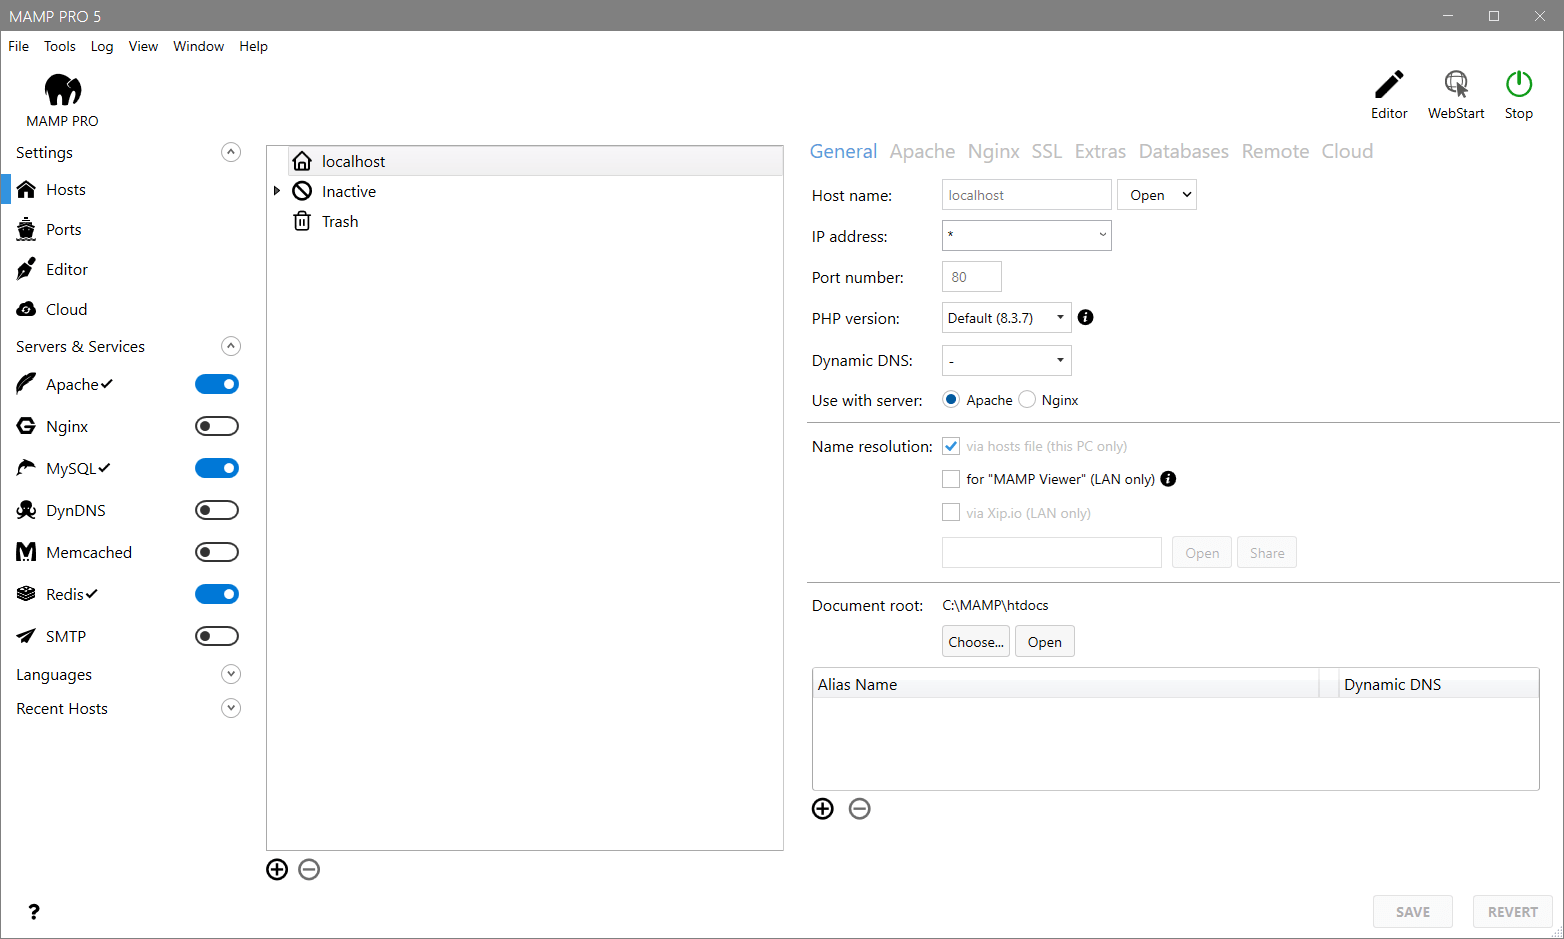Image resolution: width=1564 pixels, height=939 pixels.
Task: Switch to the Apache host tab
Action: point(922,152)
